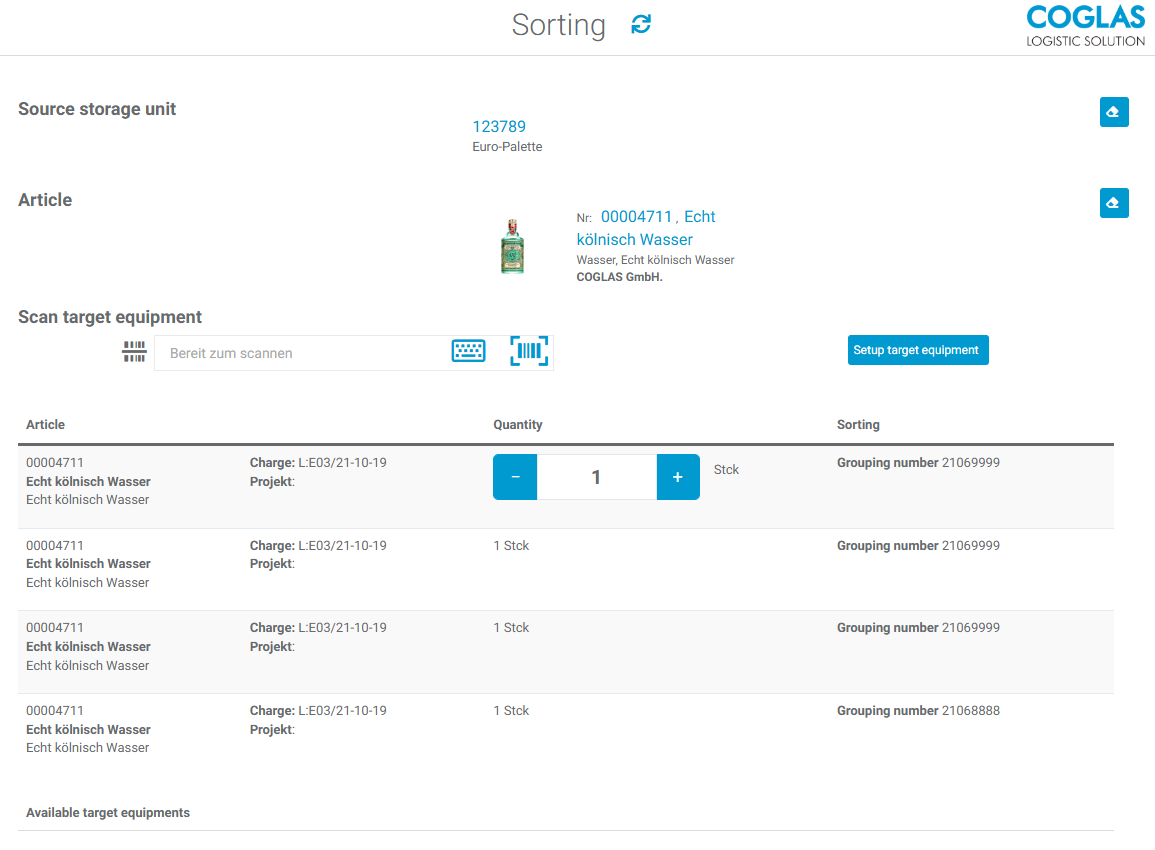Click the quantity value field showing 1
Image resolution: width=1155 pixels, height=850 pixels.
point(597,477)
